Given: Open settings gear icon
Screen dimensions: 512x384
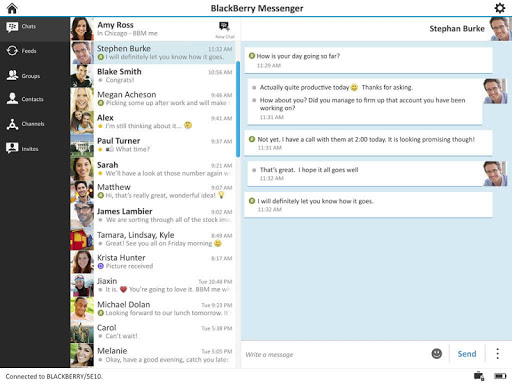Looking at the screenshot, I should pos(499,8).
